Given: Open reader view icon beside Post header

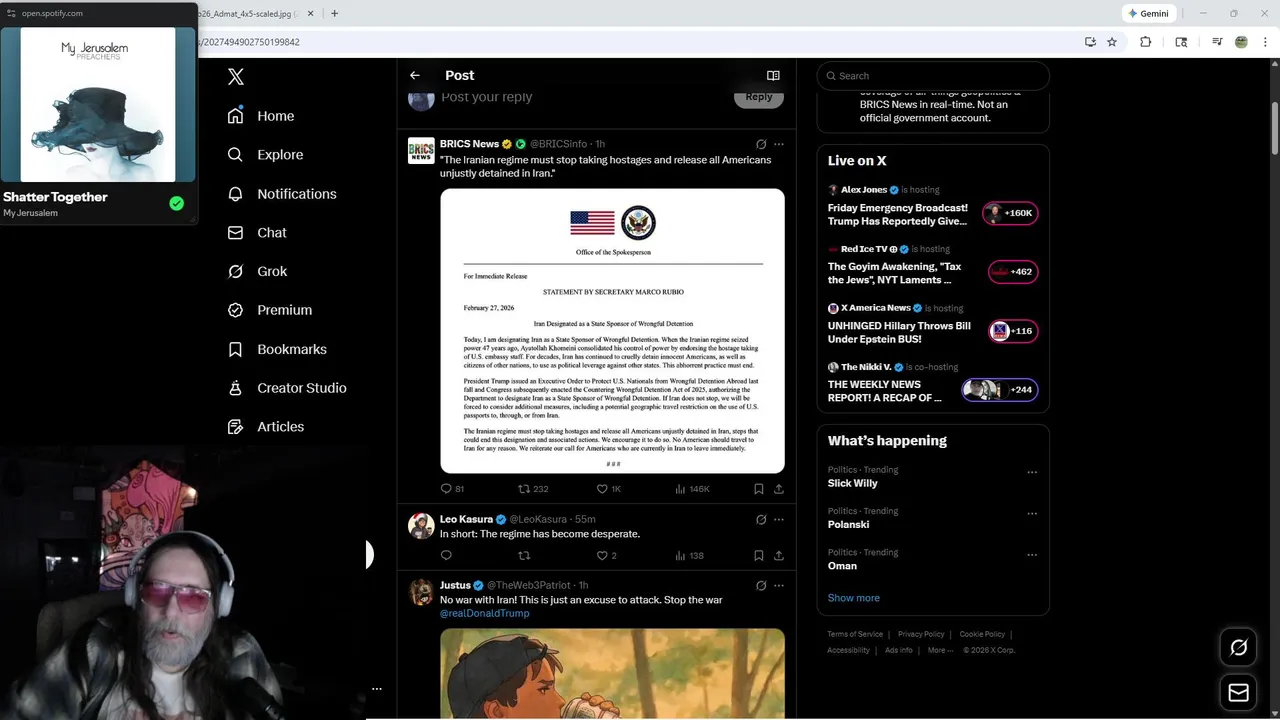Looking at the screenshot, I should pos(773,75).
